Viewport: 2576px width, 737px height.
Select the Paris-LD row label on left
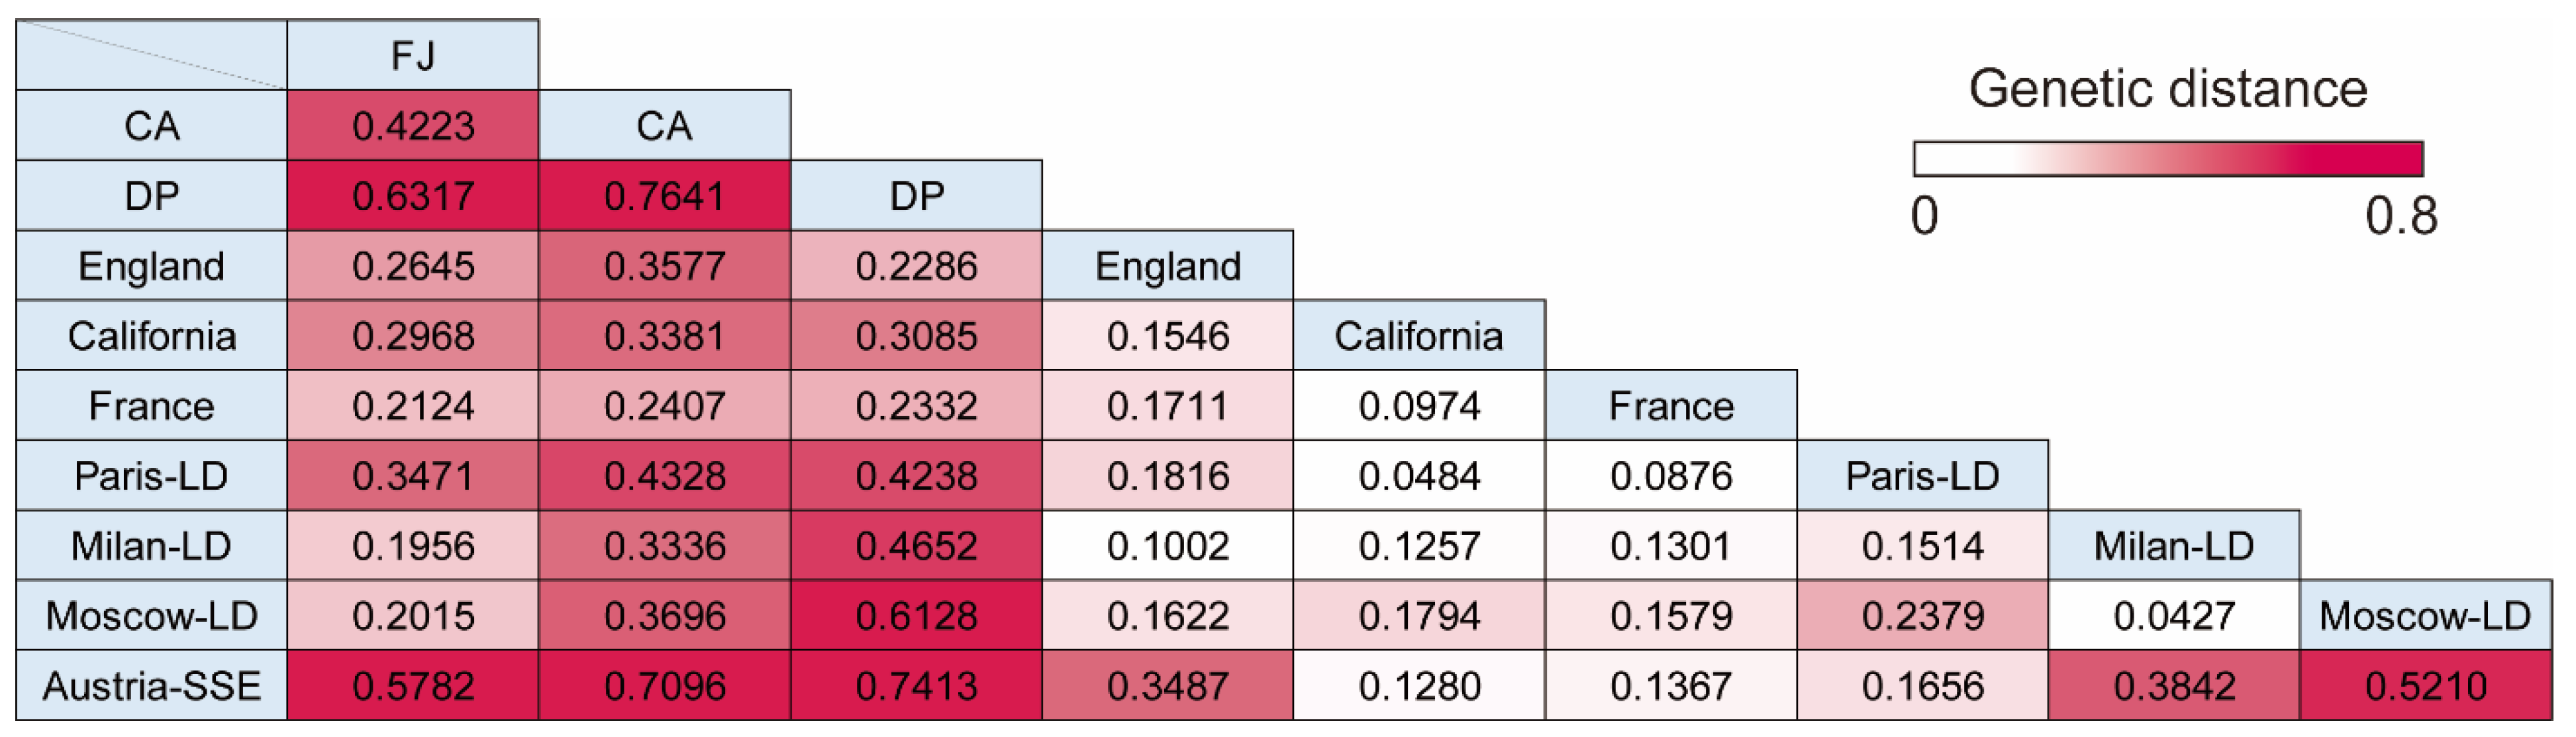(x=152, y=476)
